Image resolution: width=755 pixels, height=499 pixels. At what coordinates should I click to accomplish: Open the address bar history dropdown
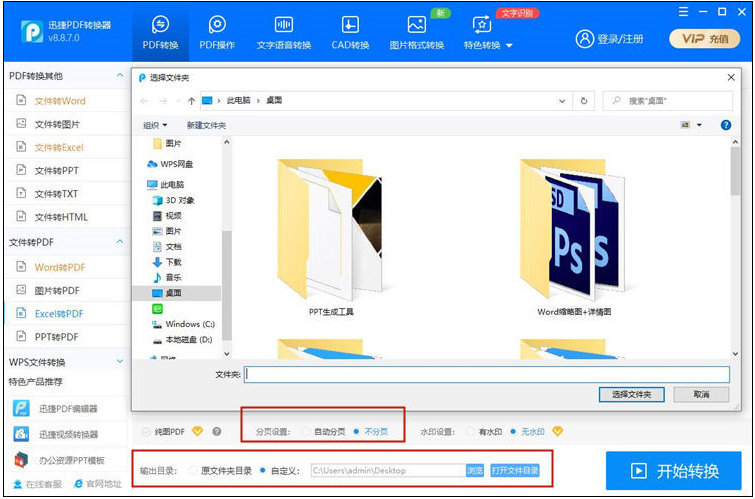[x=561, y=101]
